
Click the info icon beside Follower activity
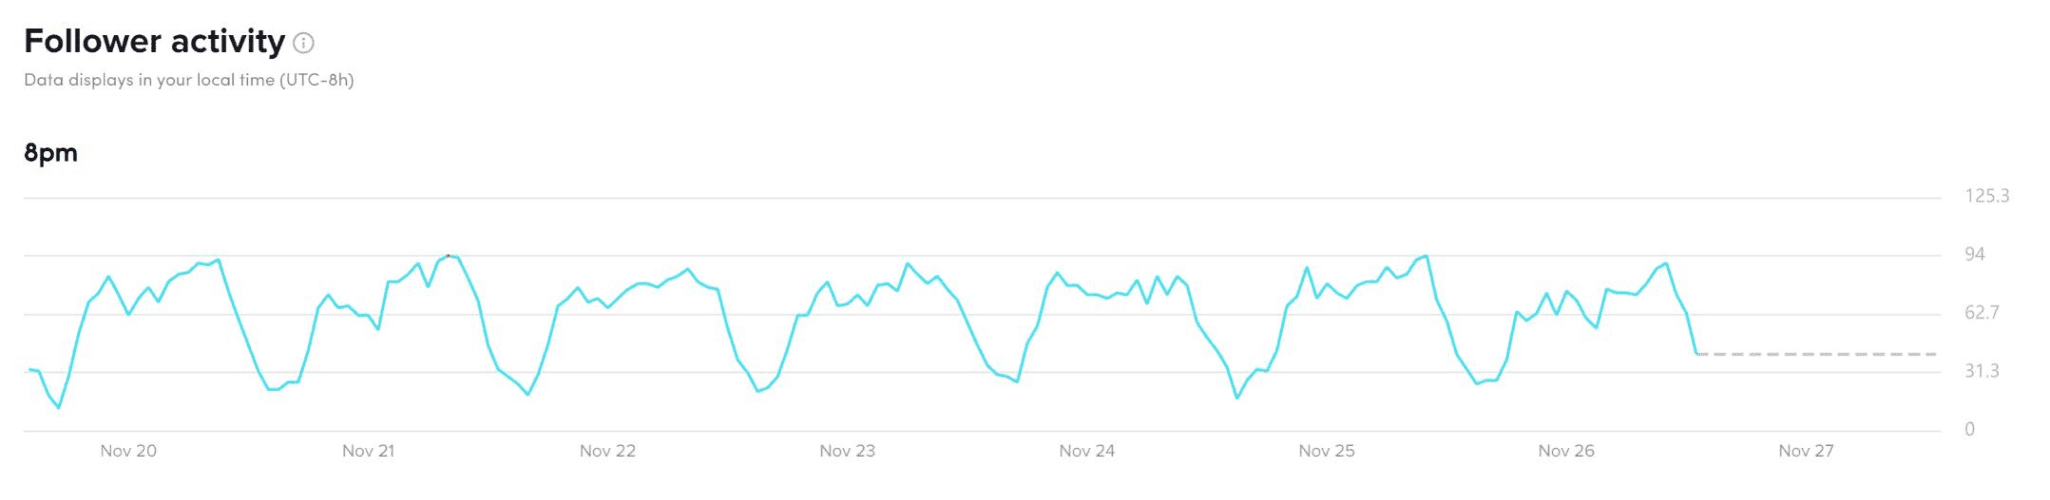[304, 43]
